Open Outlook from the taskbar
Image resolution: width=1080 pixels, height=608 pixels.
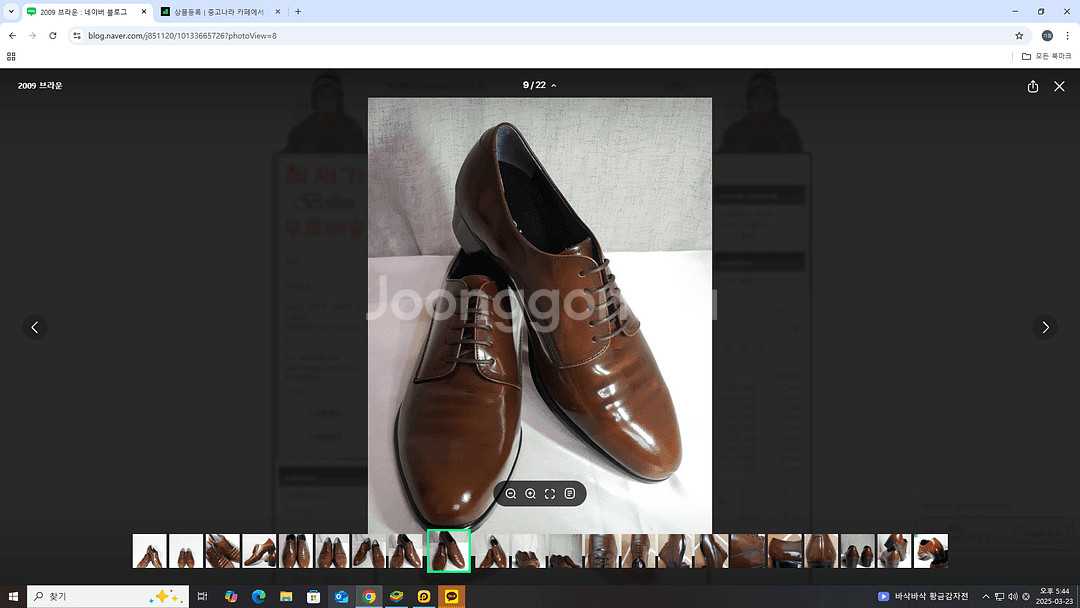(x=341, y=596)
